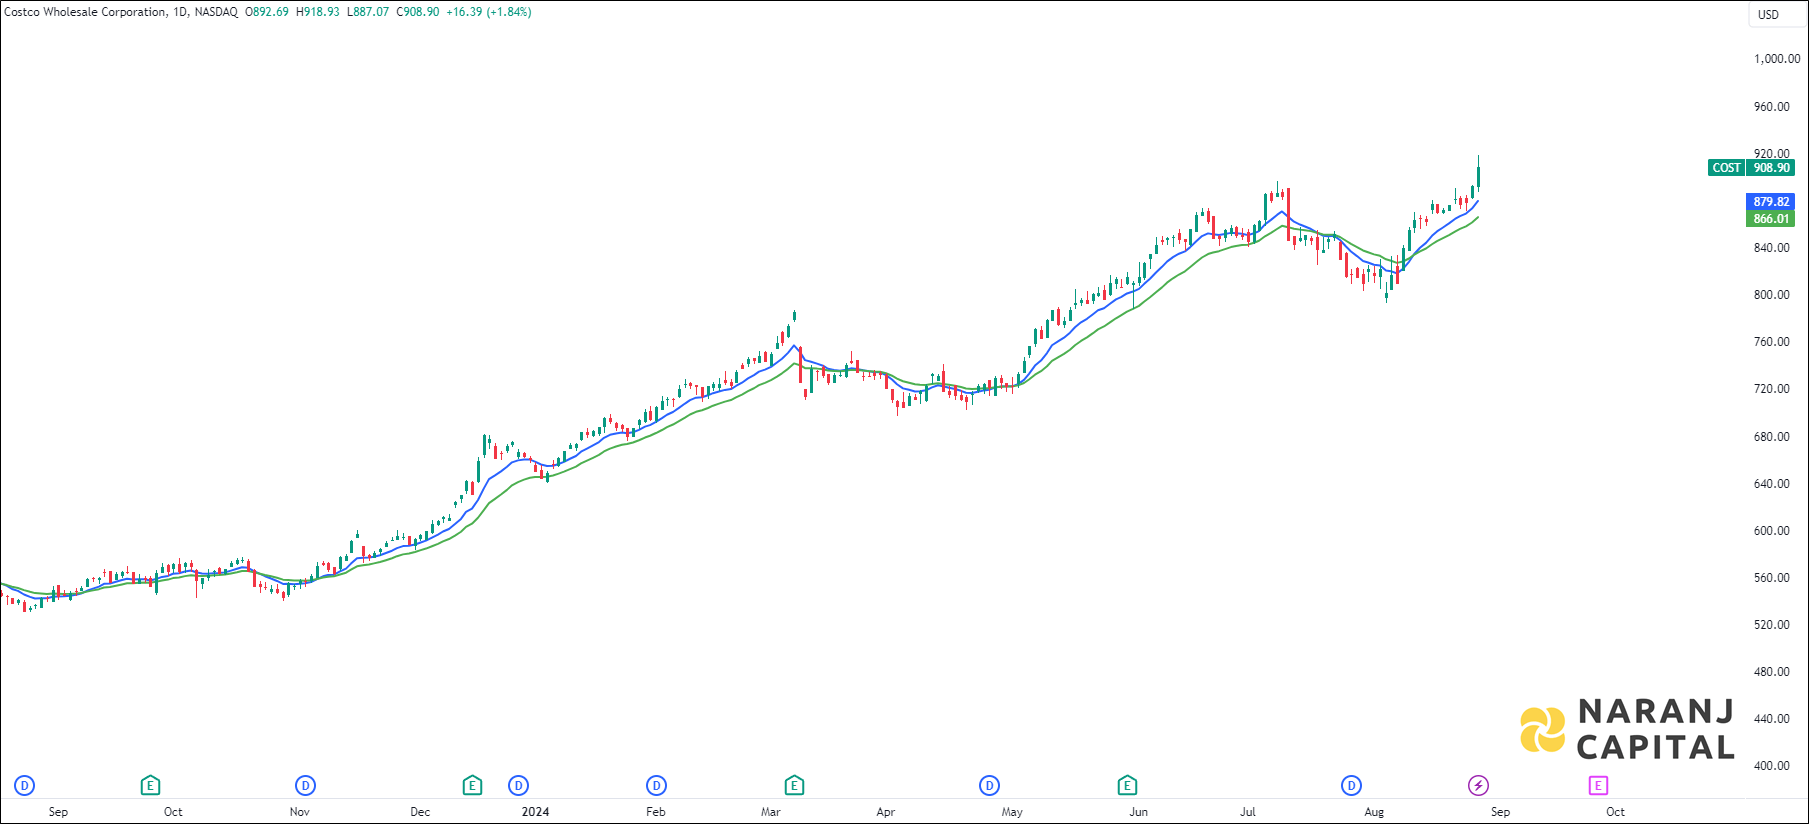Click the change value +16.39 (+1.84%)

(x=489, y=12)
